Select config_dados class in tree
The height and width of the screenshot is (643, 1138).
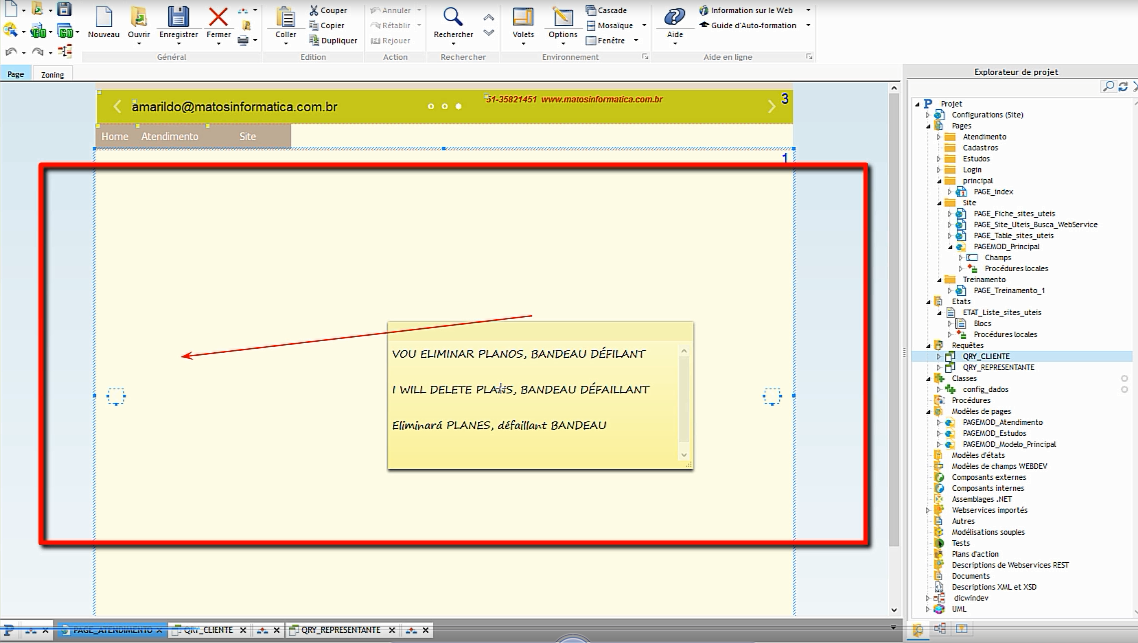(x=985, y=389)
